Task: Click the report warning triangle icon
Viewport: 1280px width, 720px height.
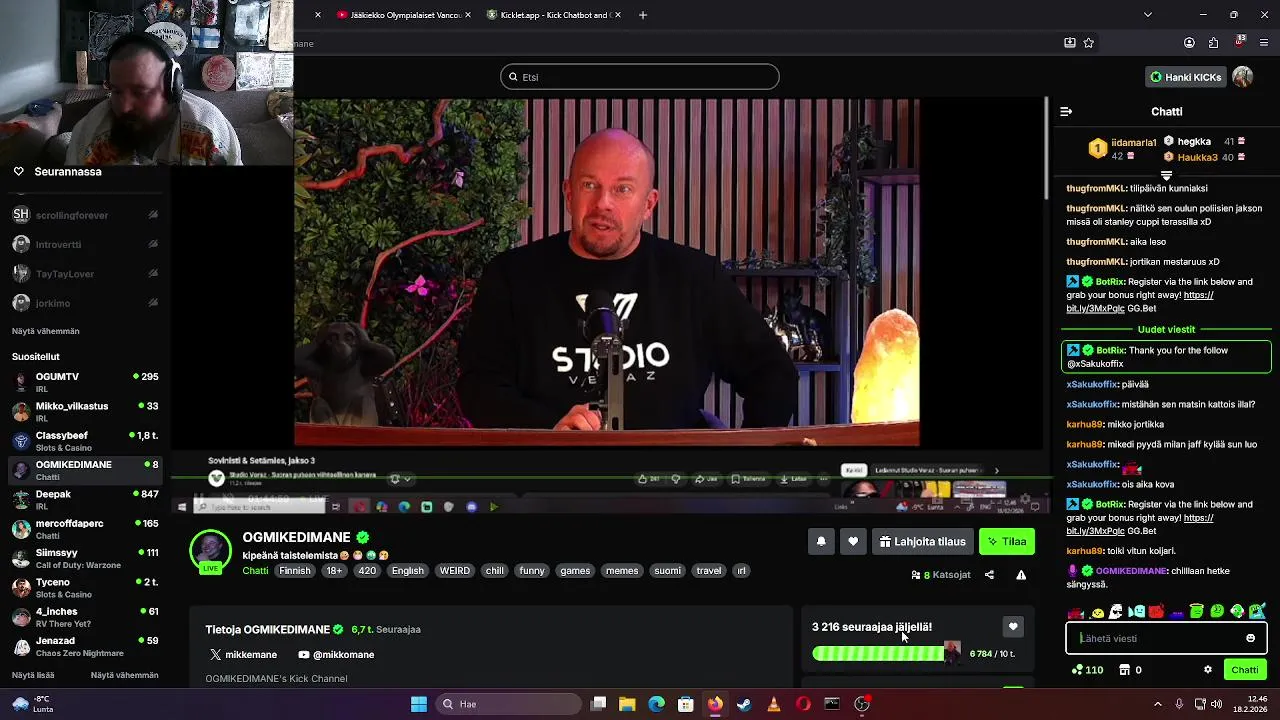Action: click(1021, 575)
